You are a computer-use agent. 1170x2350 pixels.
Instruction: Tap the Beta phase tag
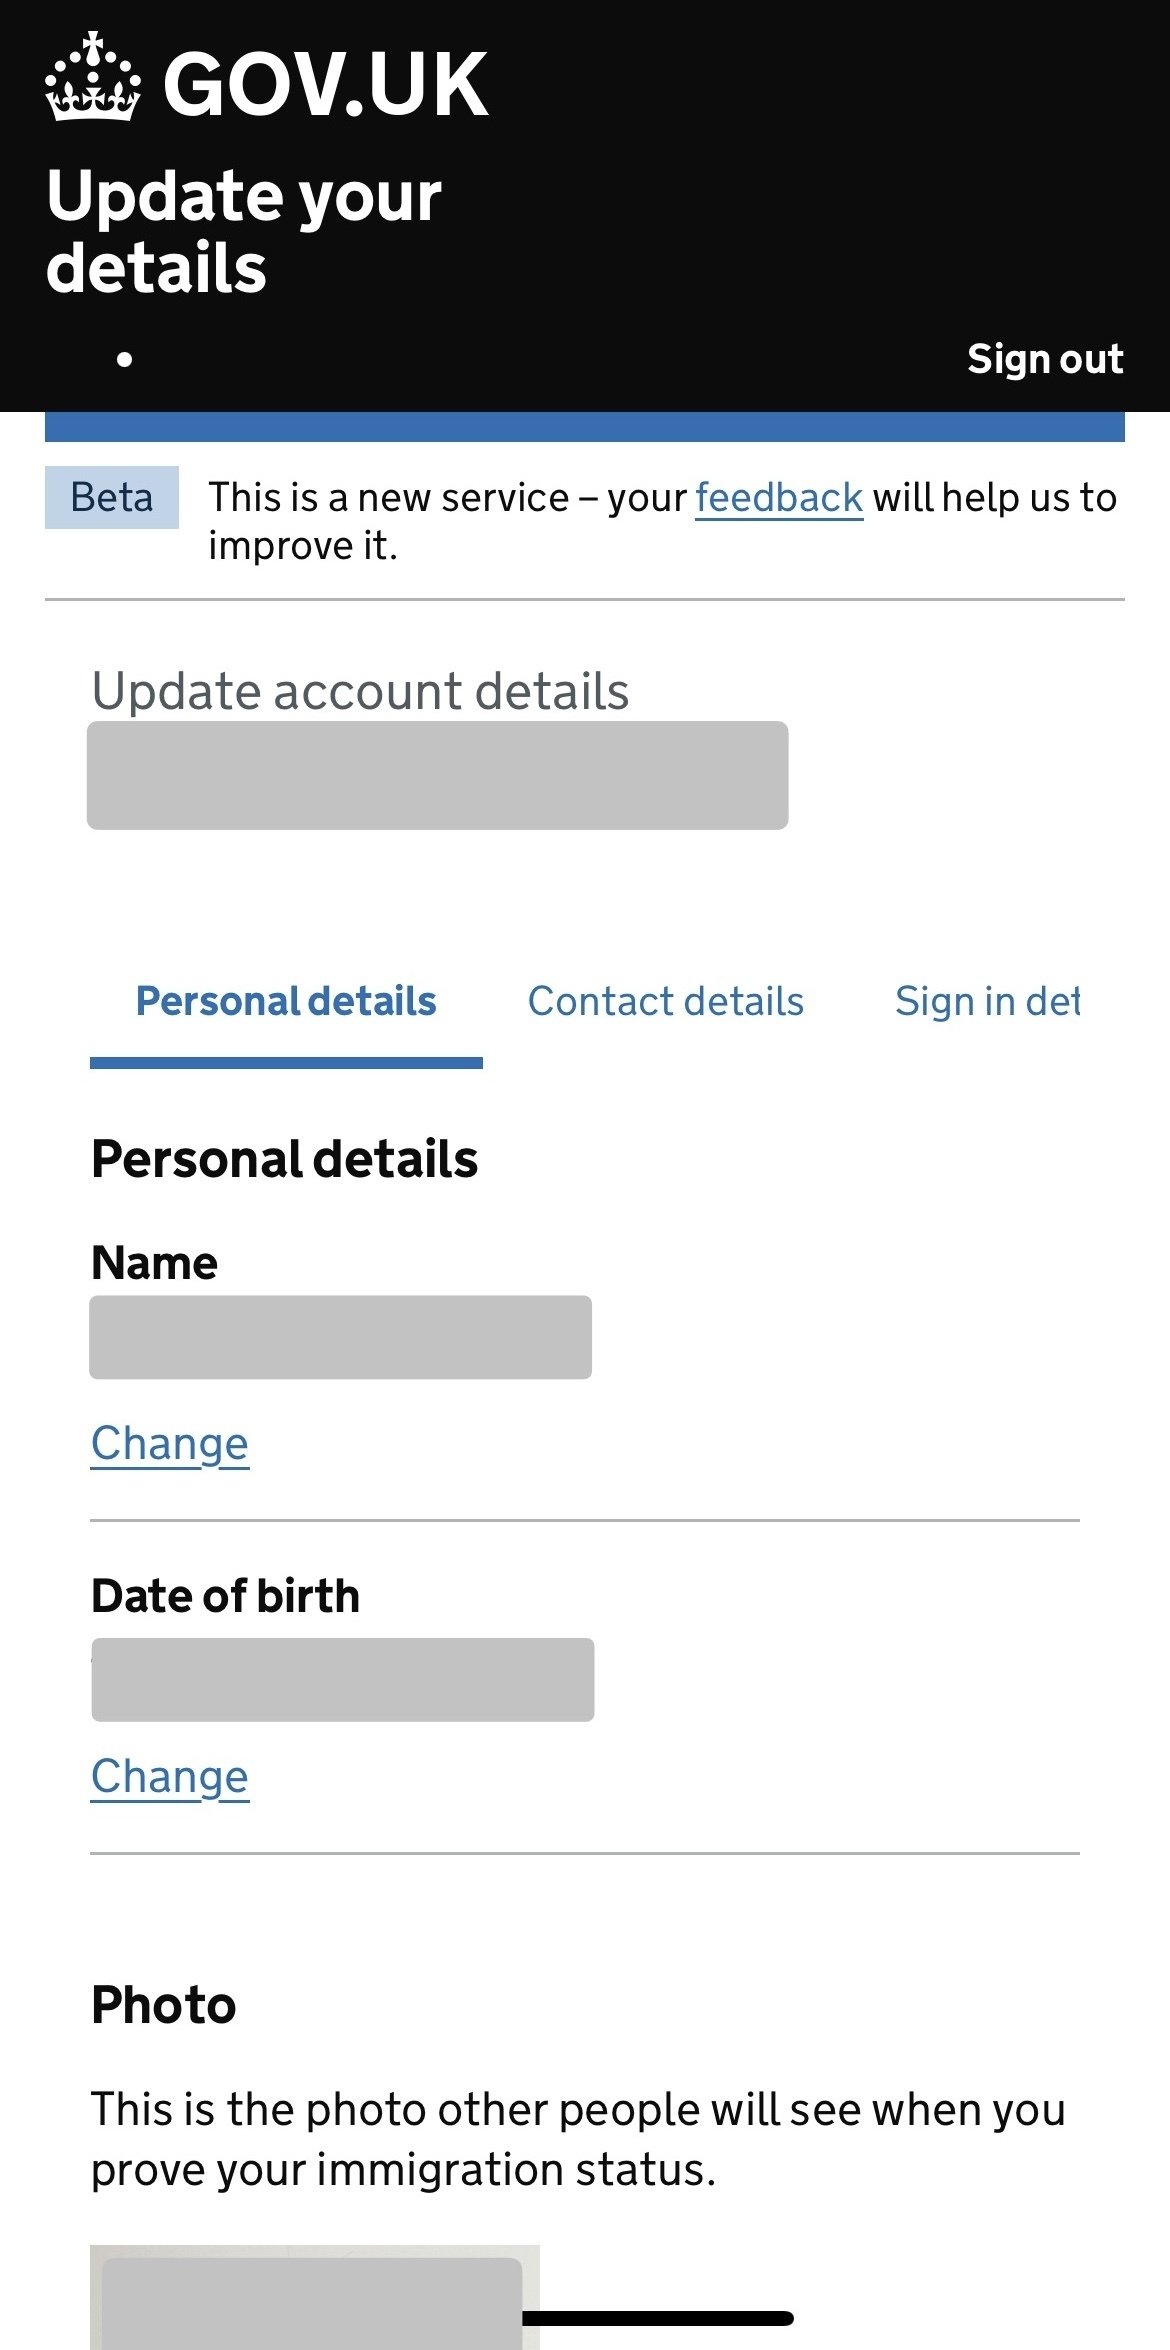[x=112, y=497]
